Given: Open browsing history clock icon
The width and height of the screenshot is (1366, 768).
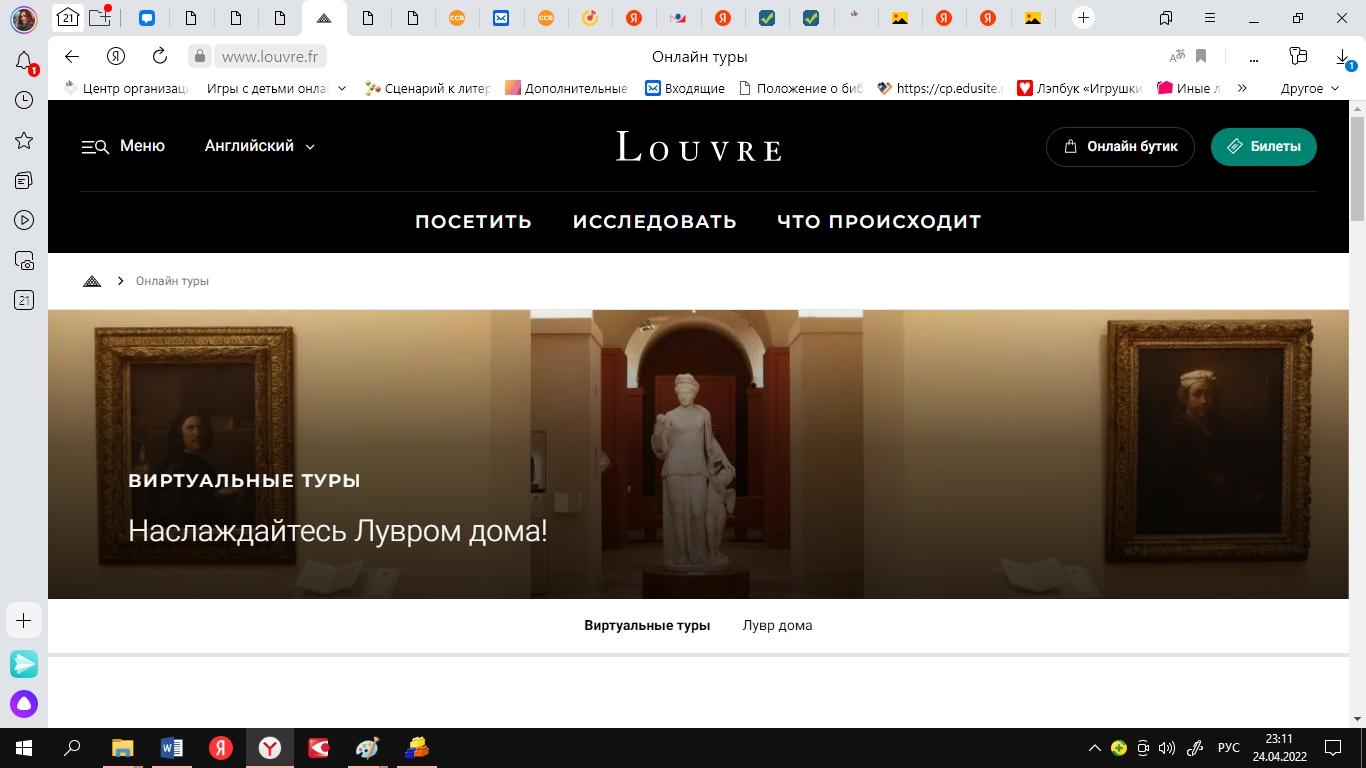Looking at the screenshot, I should [x=24, y=100].
